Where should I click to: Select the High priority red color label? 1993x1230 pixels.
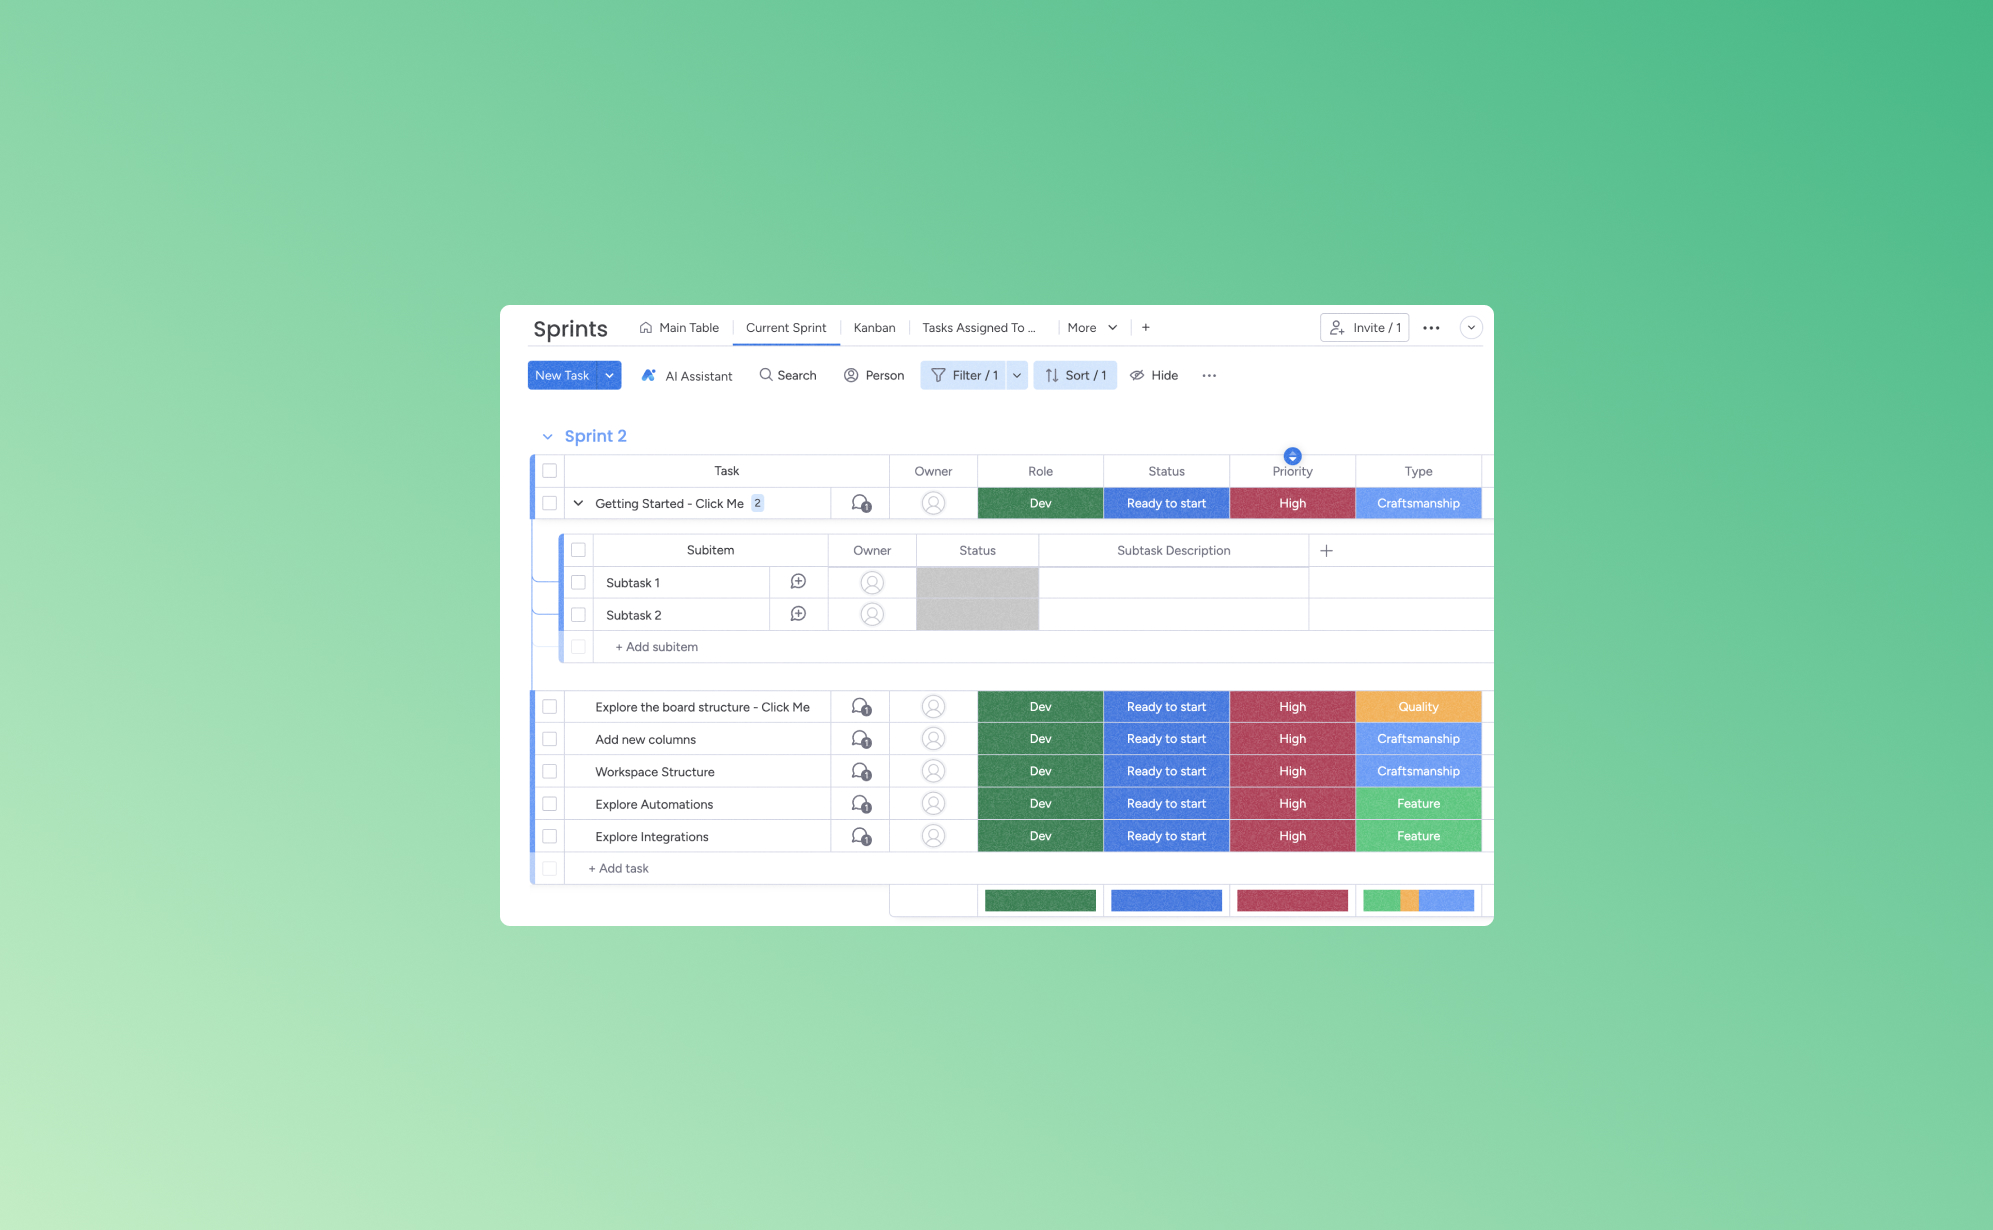1291,503
